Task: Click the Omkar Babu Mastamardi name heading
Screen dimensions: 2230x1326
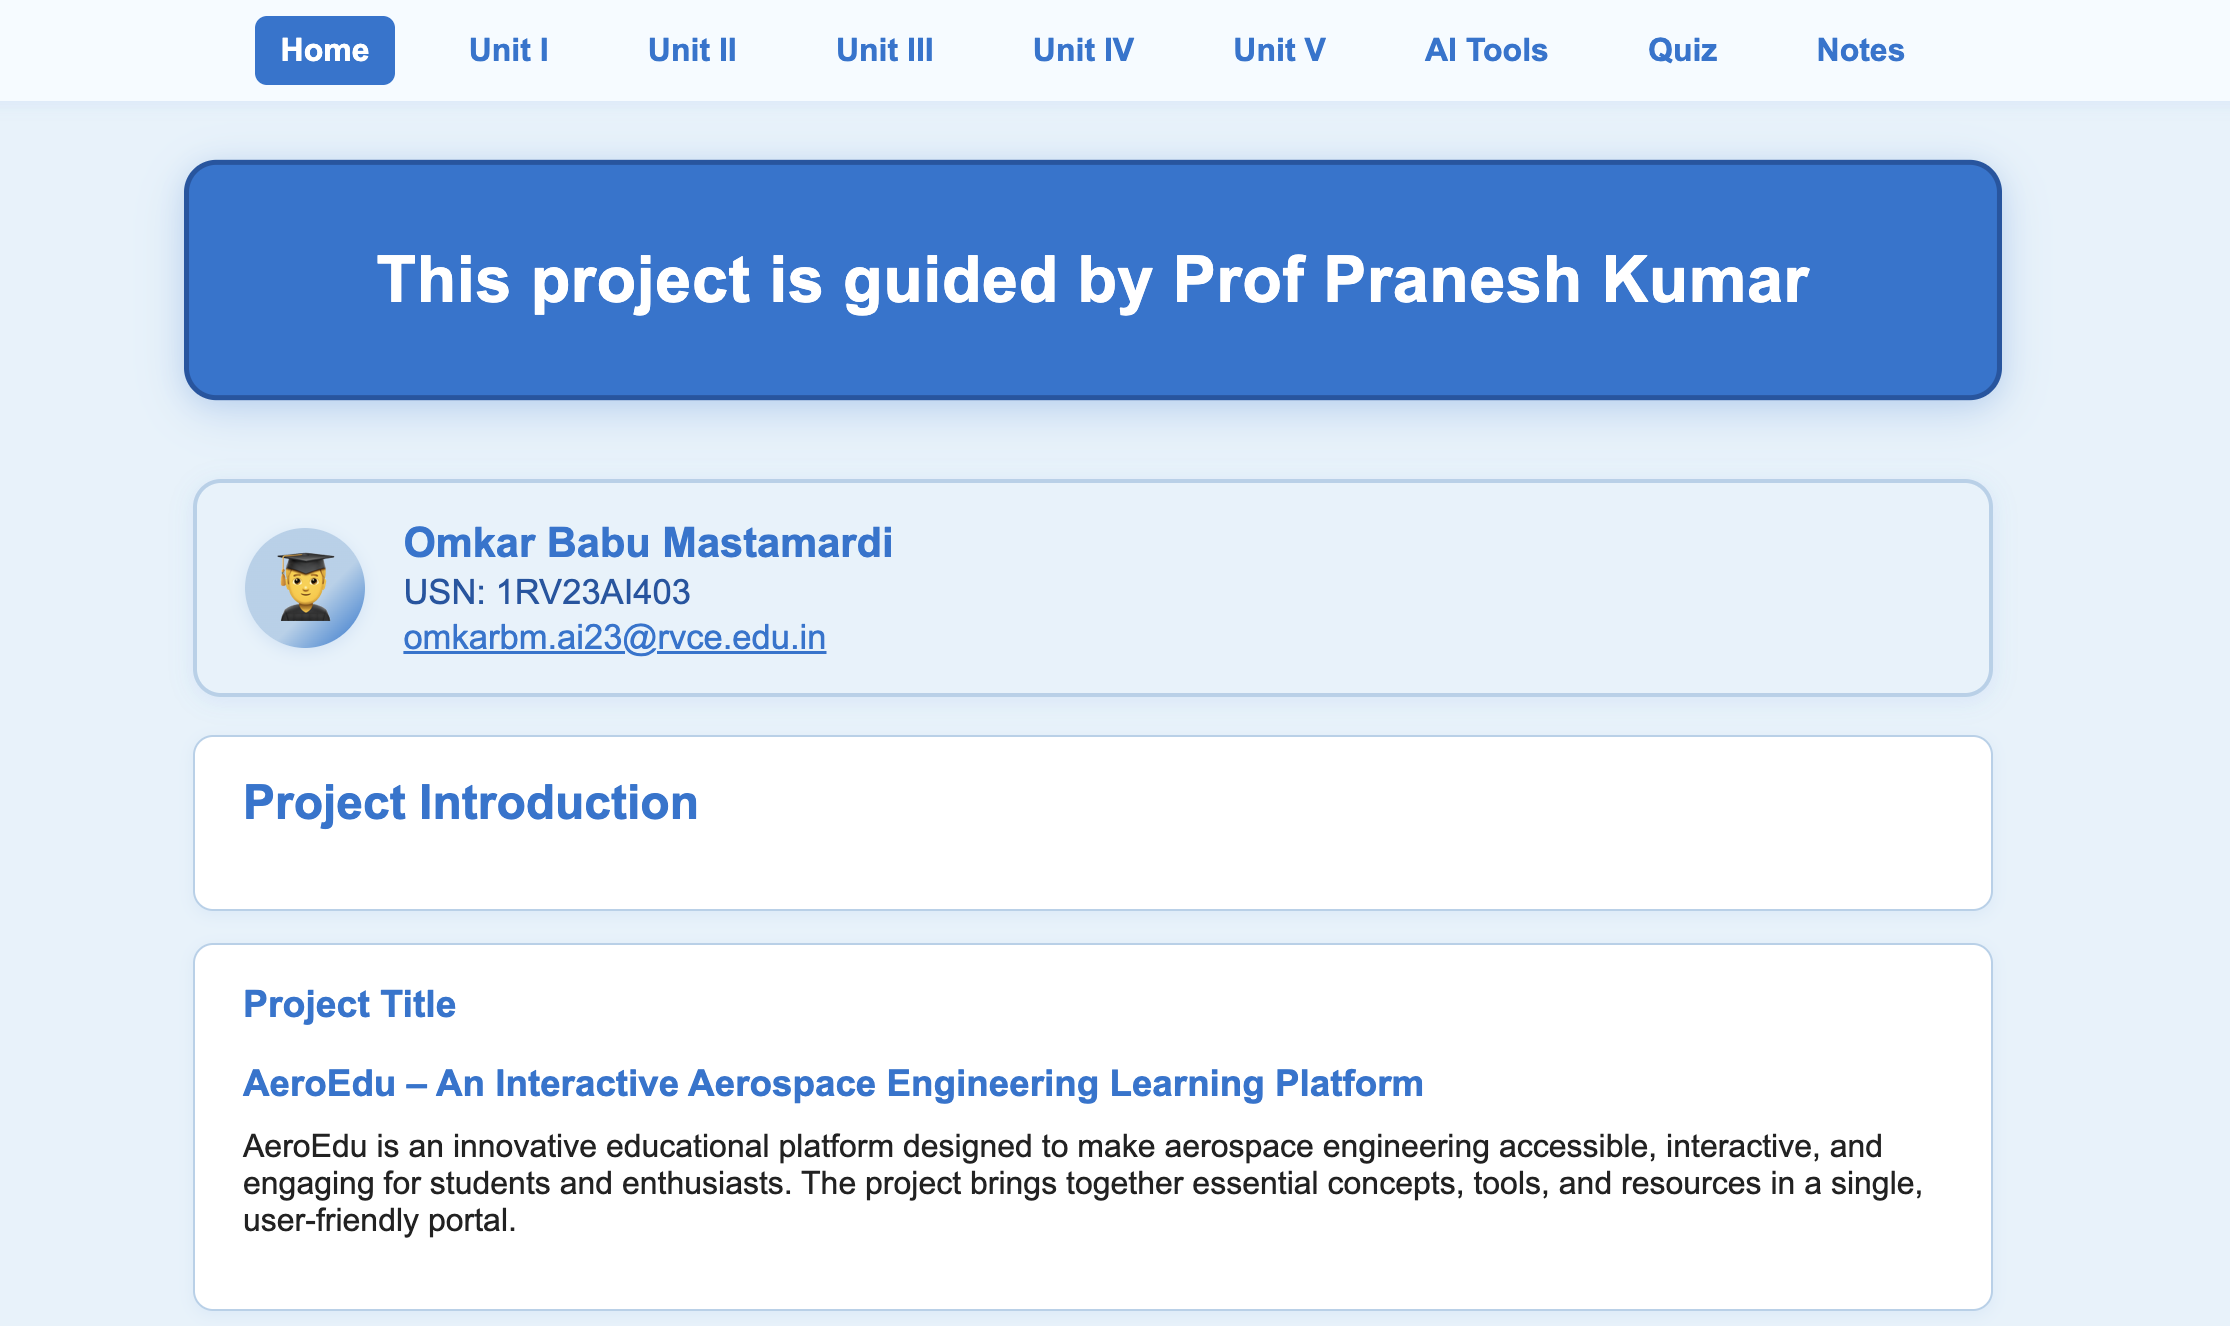Action: pos(648,542)
